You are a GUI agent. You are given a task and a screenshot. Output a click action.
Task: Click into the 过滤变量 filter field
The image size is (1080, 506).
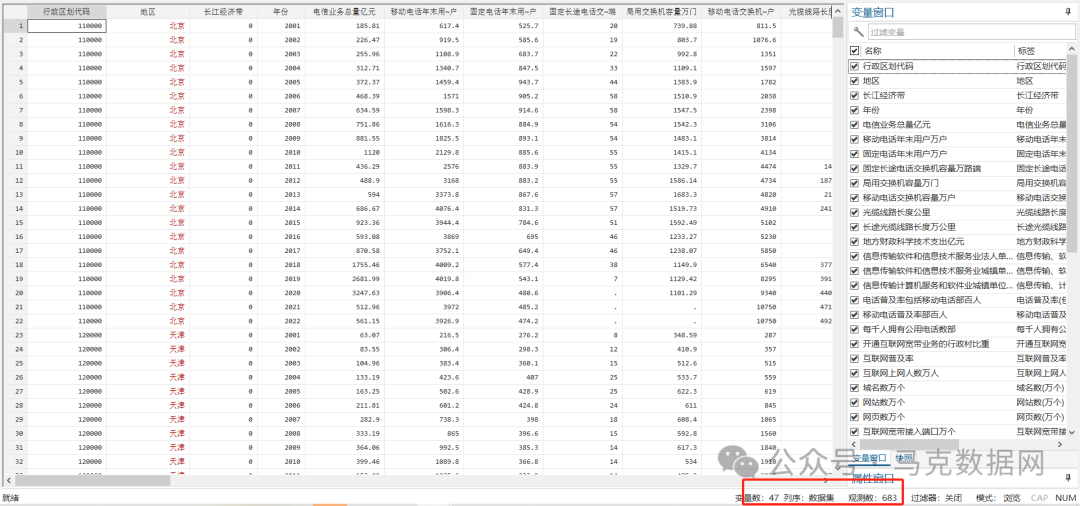click(969, 32)
